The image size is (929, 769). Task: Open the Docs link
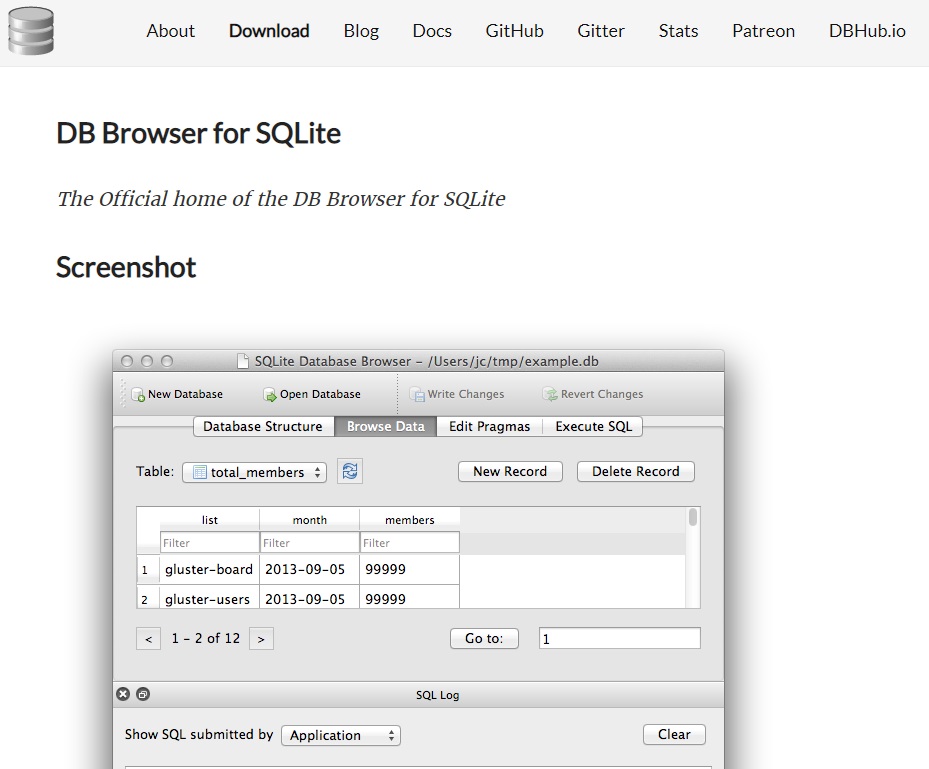432,31
